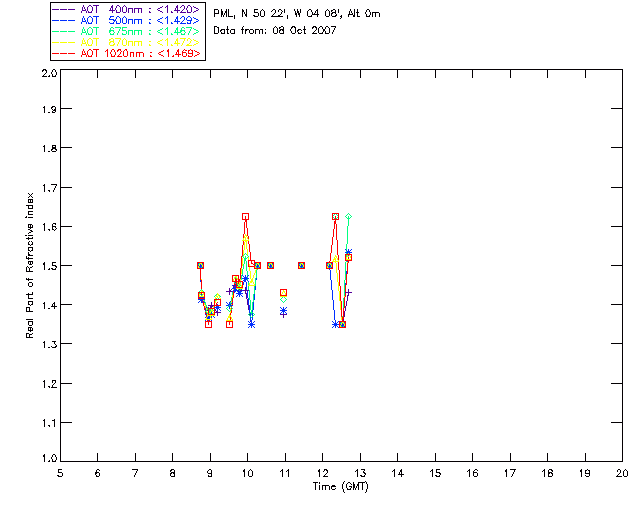Click the purple plus marker near time 12.7
The image size is (640, 512).
click(348, 292)
